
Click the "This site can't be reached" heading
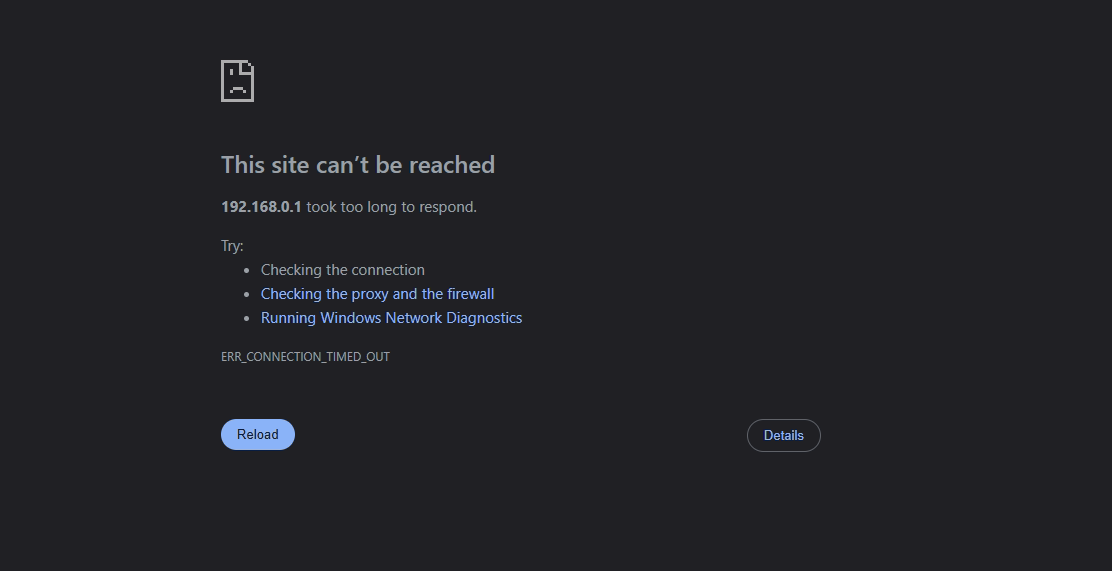357,165
